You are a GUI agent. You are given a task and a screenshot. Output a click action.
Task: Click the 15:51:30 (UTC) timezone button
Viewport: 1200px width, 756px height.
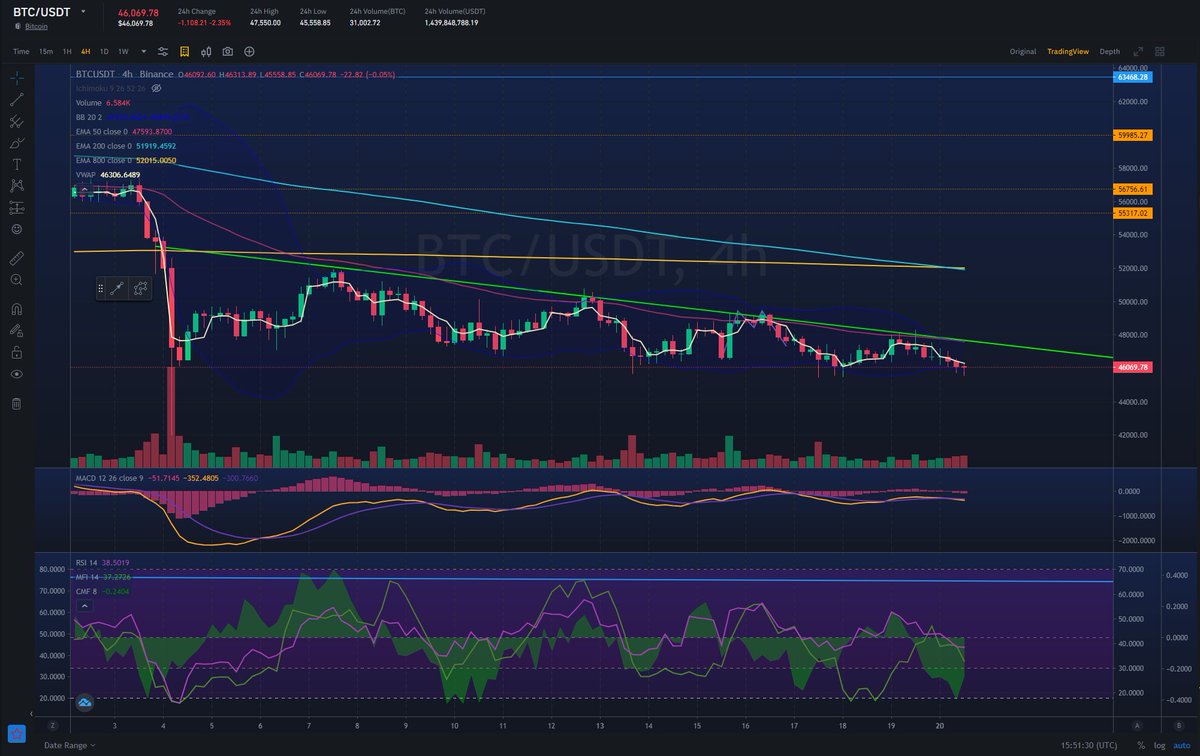pos(1090,746)
